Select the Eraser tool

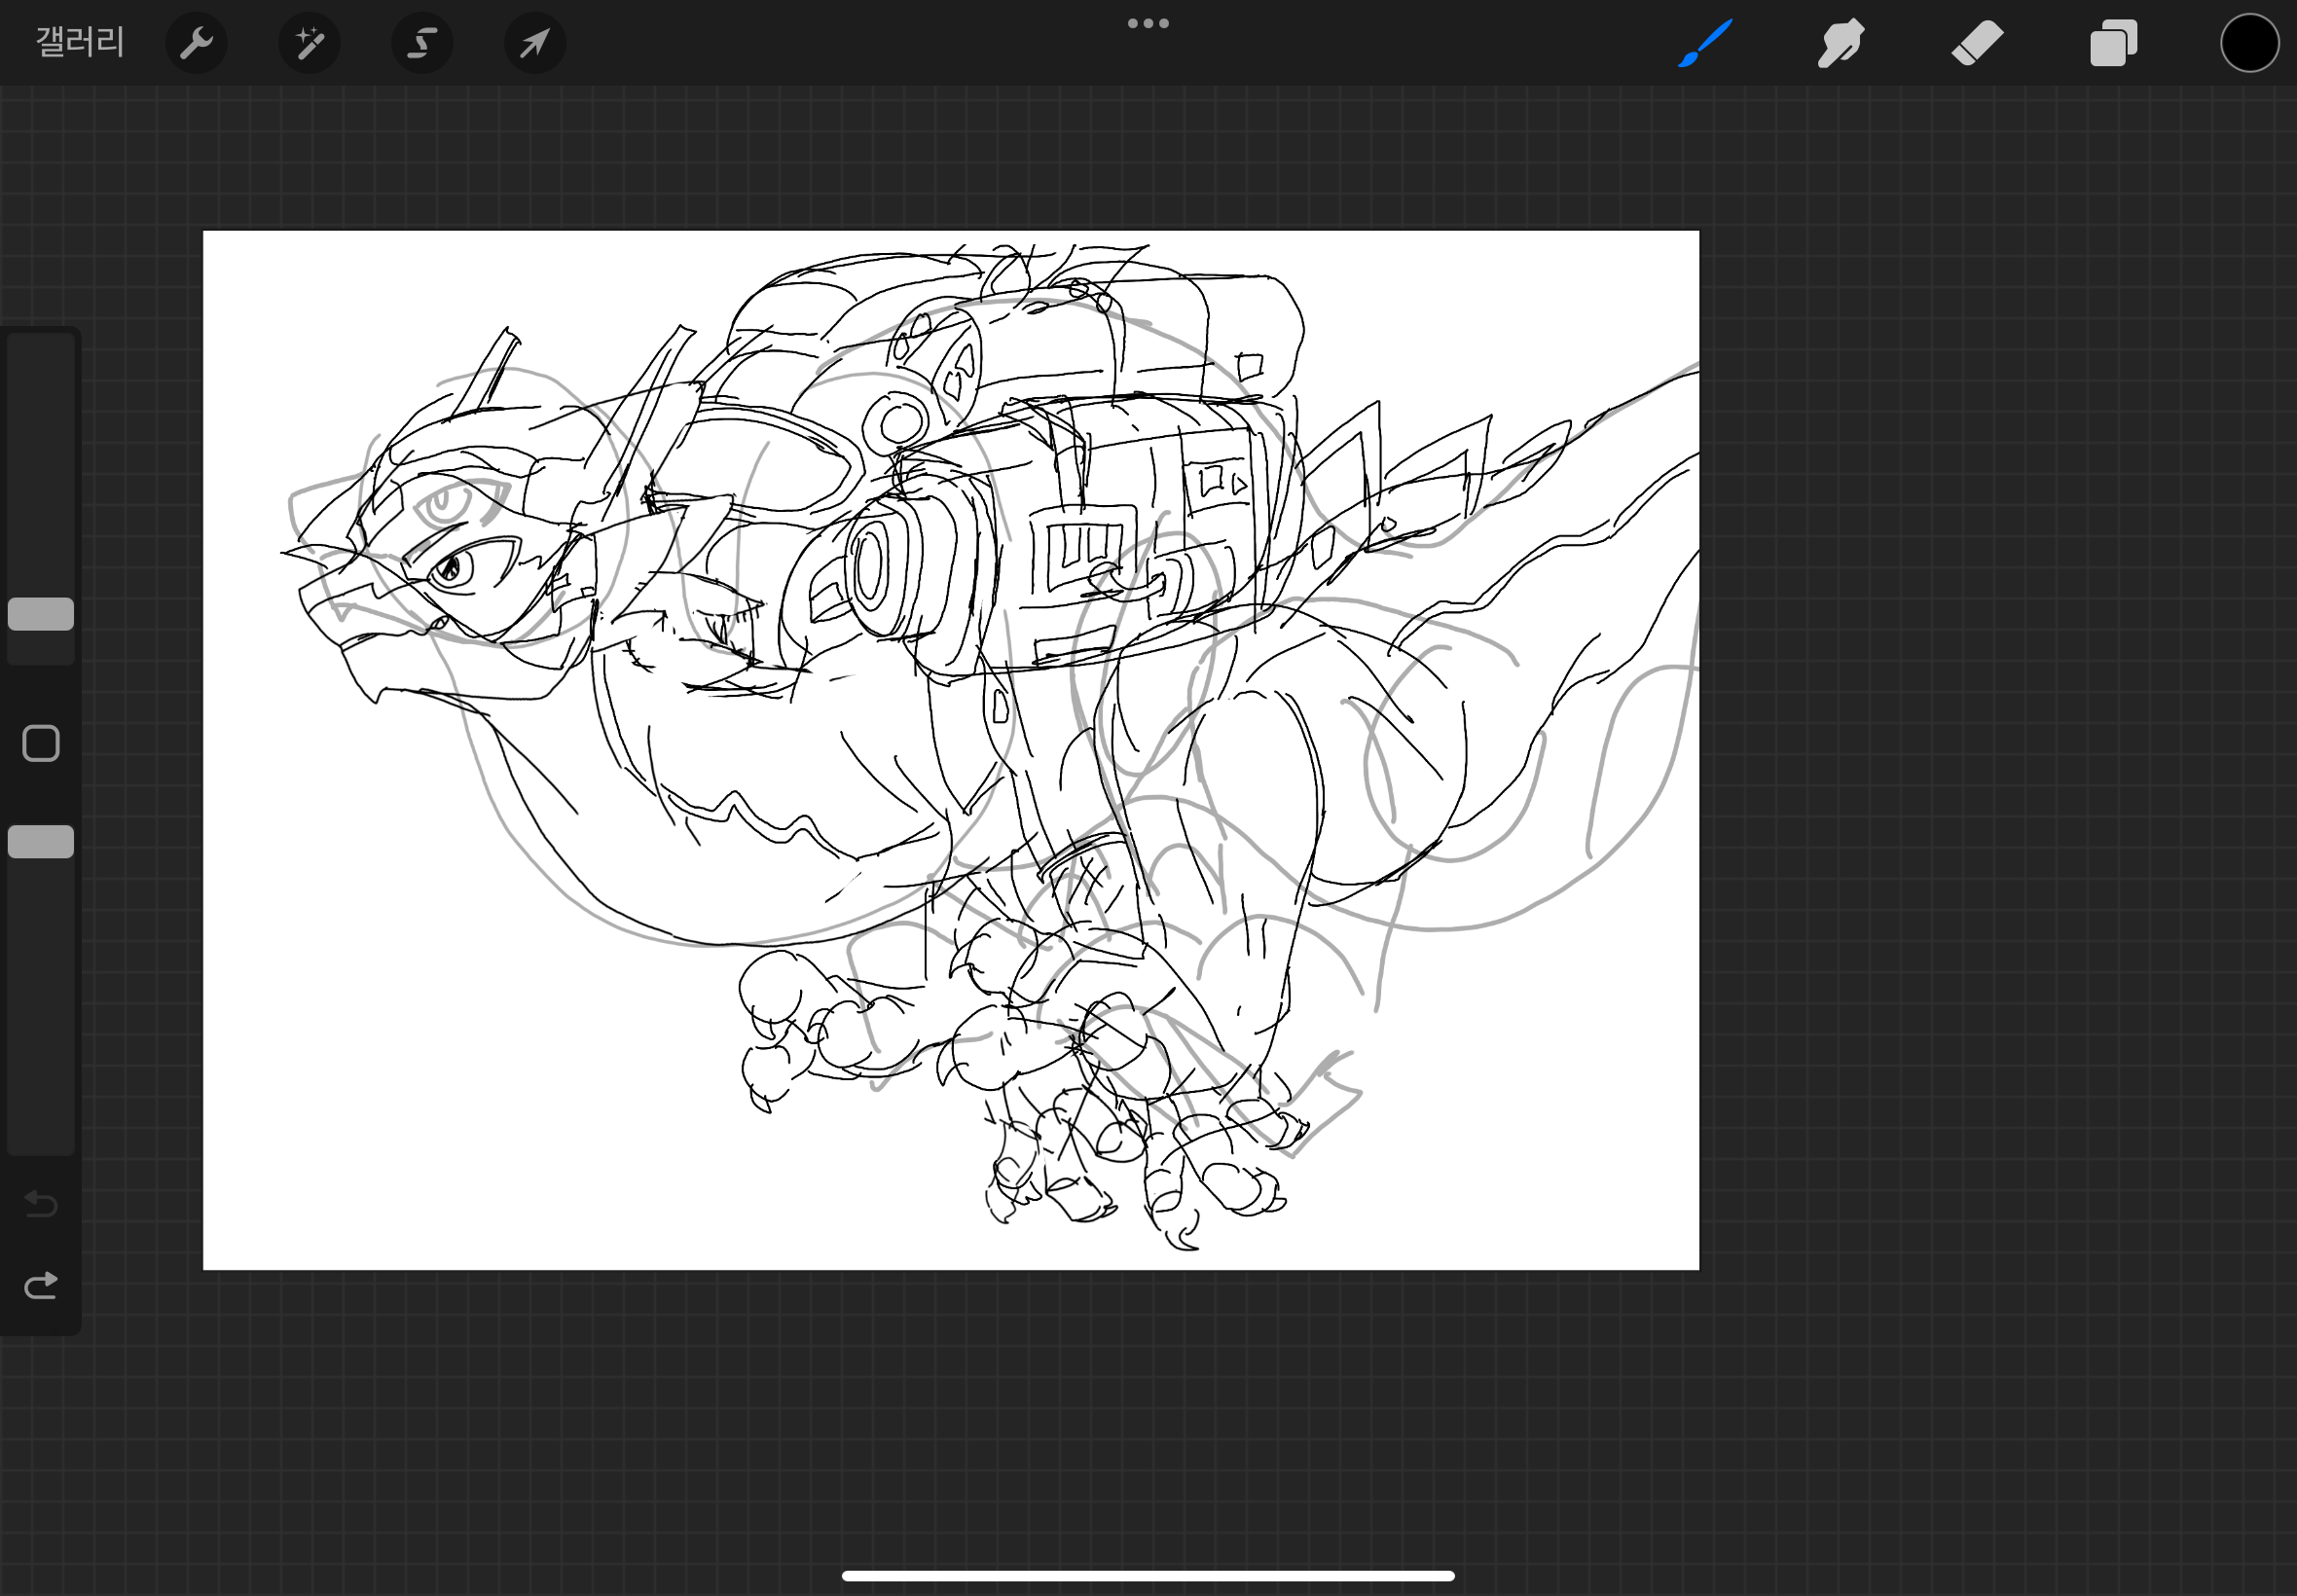point(1977,43)
